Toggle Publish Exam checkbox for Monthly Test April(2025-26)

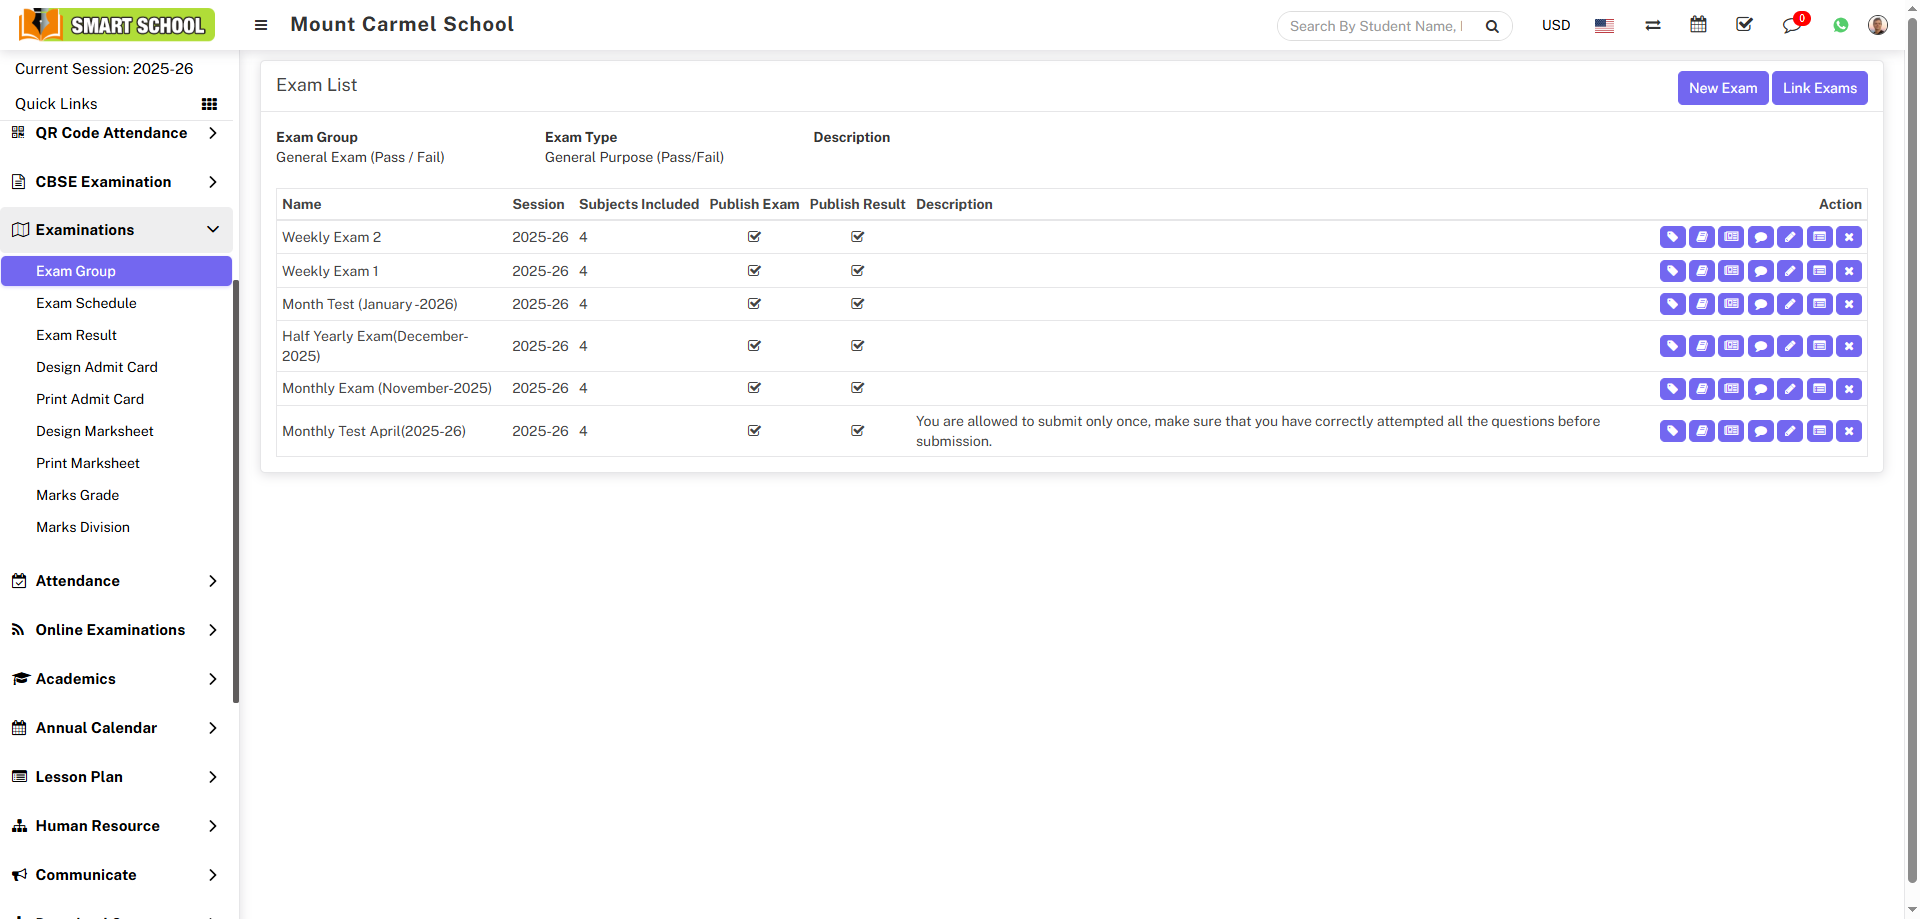click(754, 431)
